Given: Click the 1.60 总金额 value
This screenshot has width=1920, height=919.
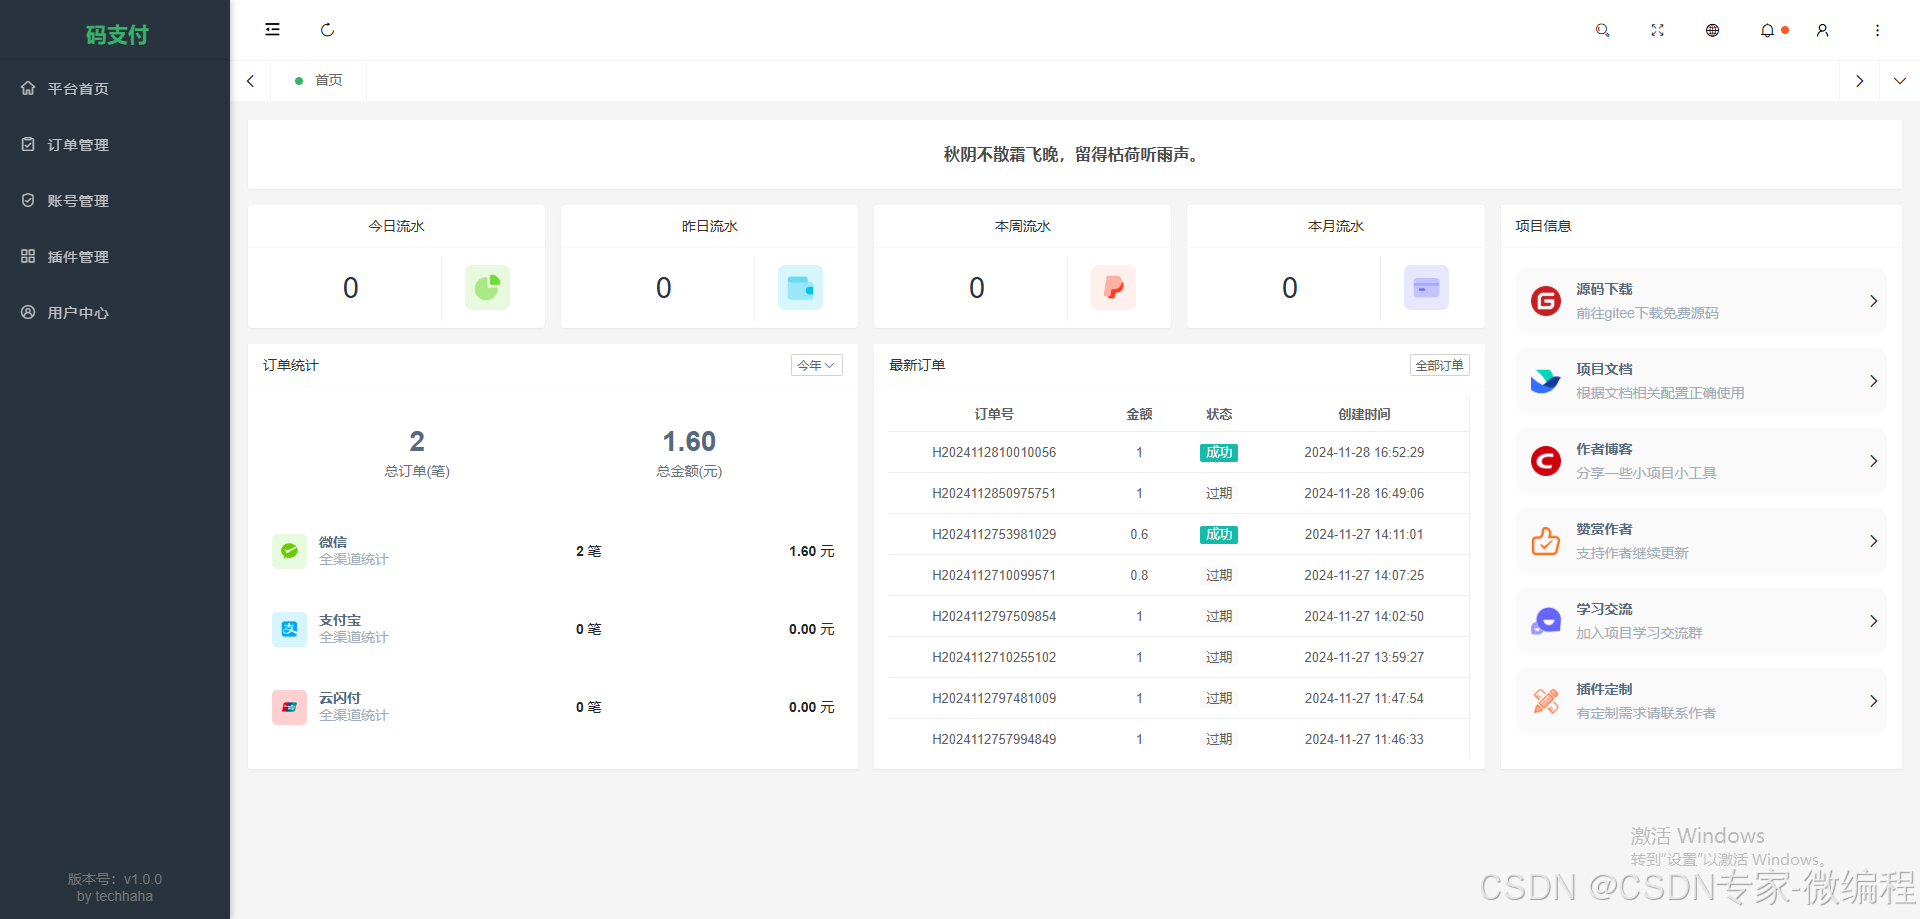Looking at the screenshot, I should (689, 441).
